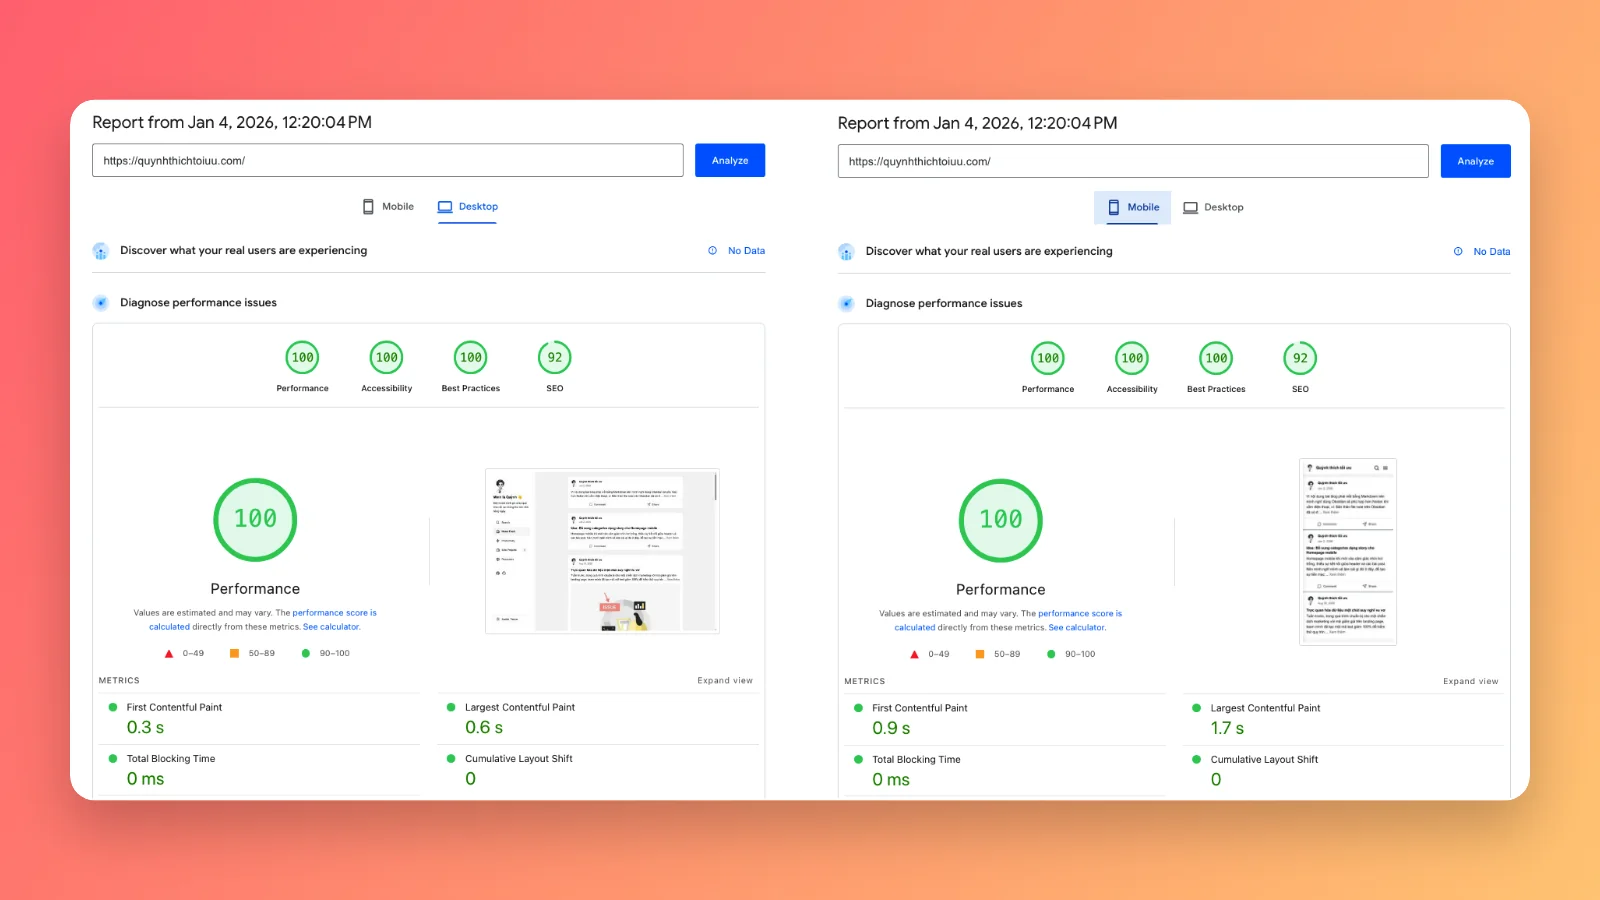Click the page screenshot thumbnail on right report
The height and width of the screenshot is (900, 1600).
pyautogui.click(x=1347, y=551)
